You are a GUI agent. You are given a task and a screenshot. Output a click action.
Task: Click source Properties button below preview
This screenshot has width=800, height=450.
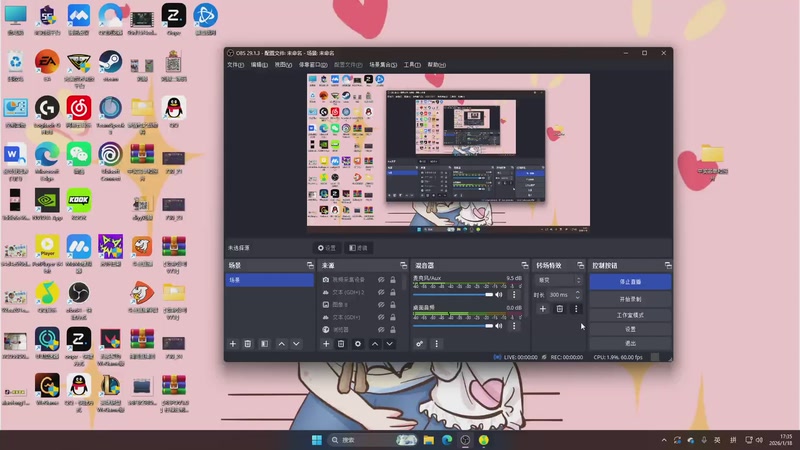pyautogui.click(x=327, y=248)
